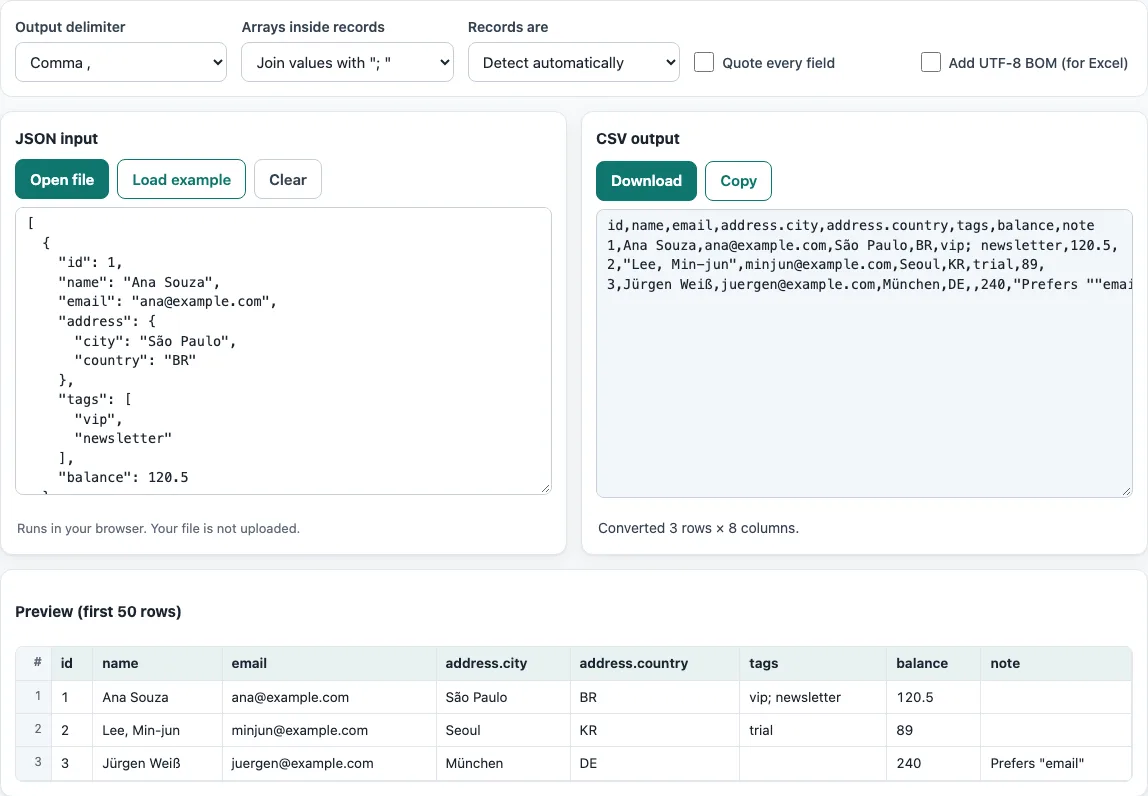Select the juergen@example.com email cell
Image resolution: width=1148 pixels, height=796 pixels.
[x=329, y=763]
